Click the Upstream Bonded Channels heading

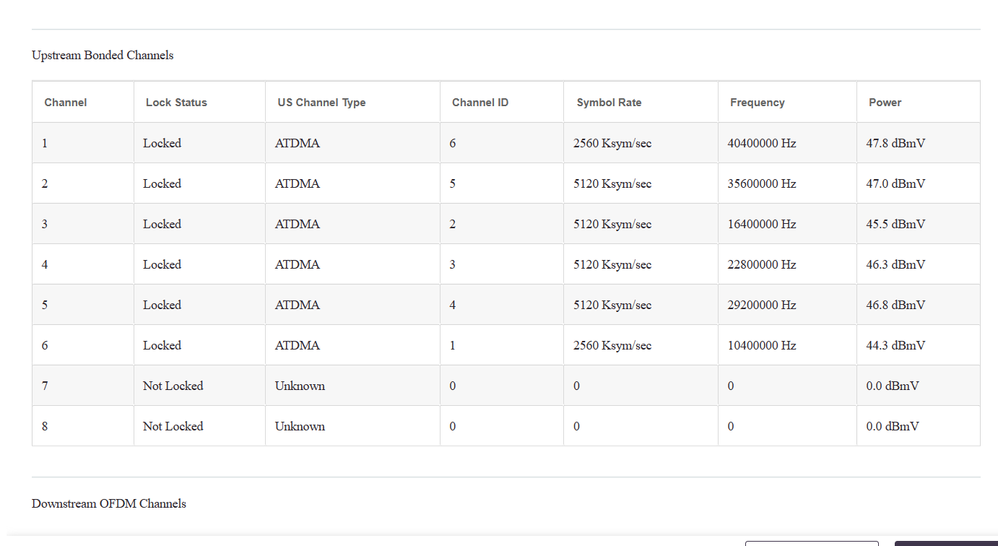(x=102, y=55)
